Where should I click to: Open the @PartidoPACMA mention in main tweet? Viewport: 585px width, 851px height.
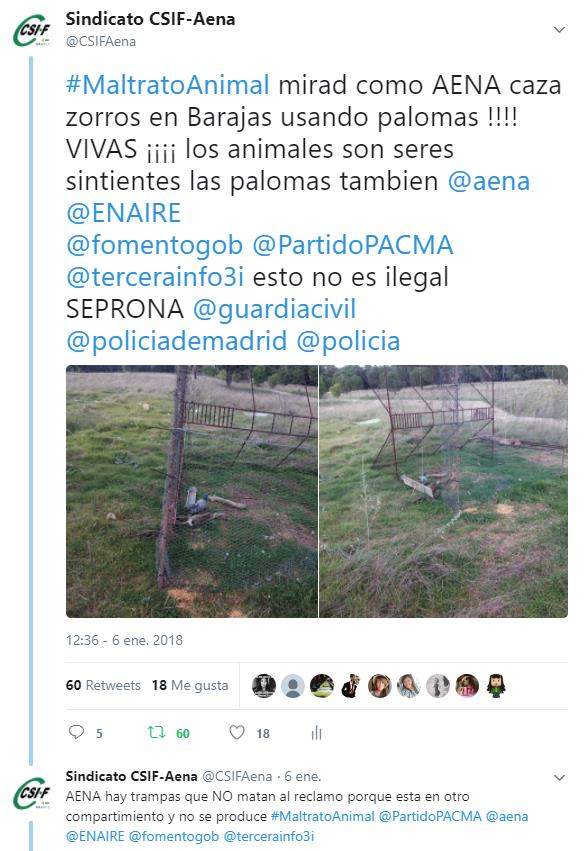(353, 245)
